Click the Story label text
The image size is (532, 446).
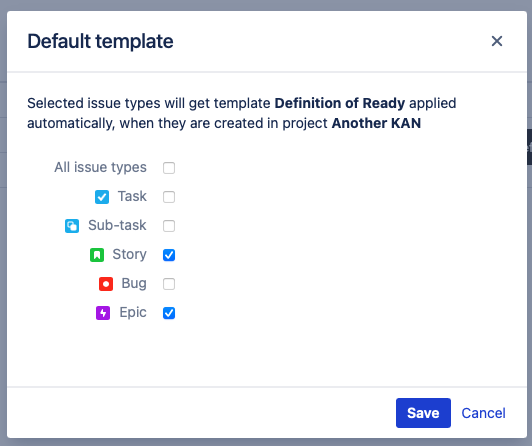[130, 254]
